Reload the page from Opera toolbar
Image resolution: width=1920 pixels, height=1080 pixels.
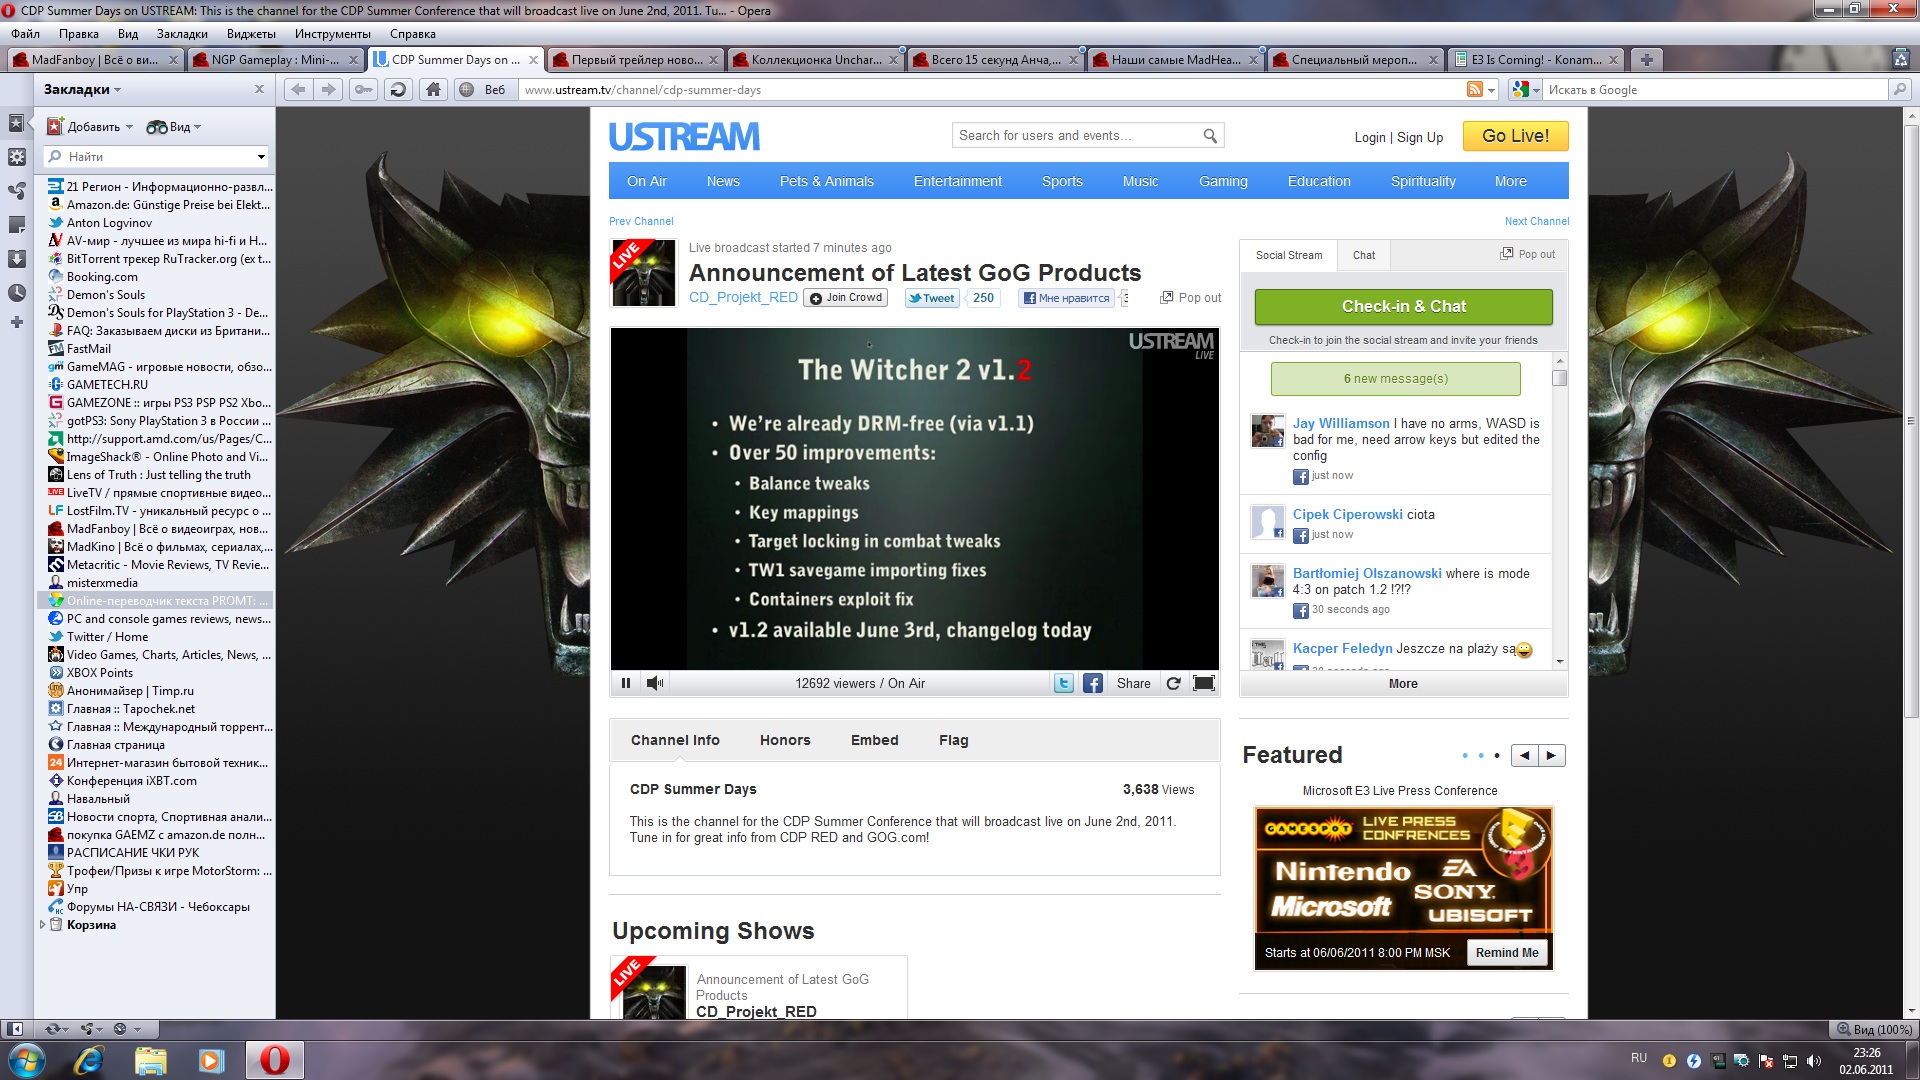[x=398, y=90]
